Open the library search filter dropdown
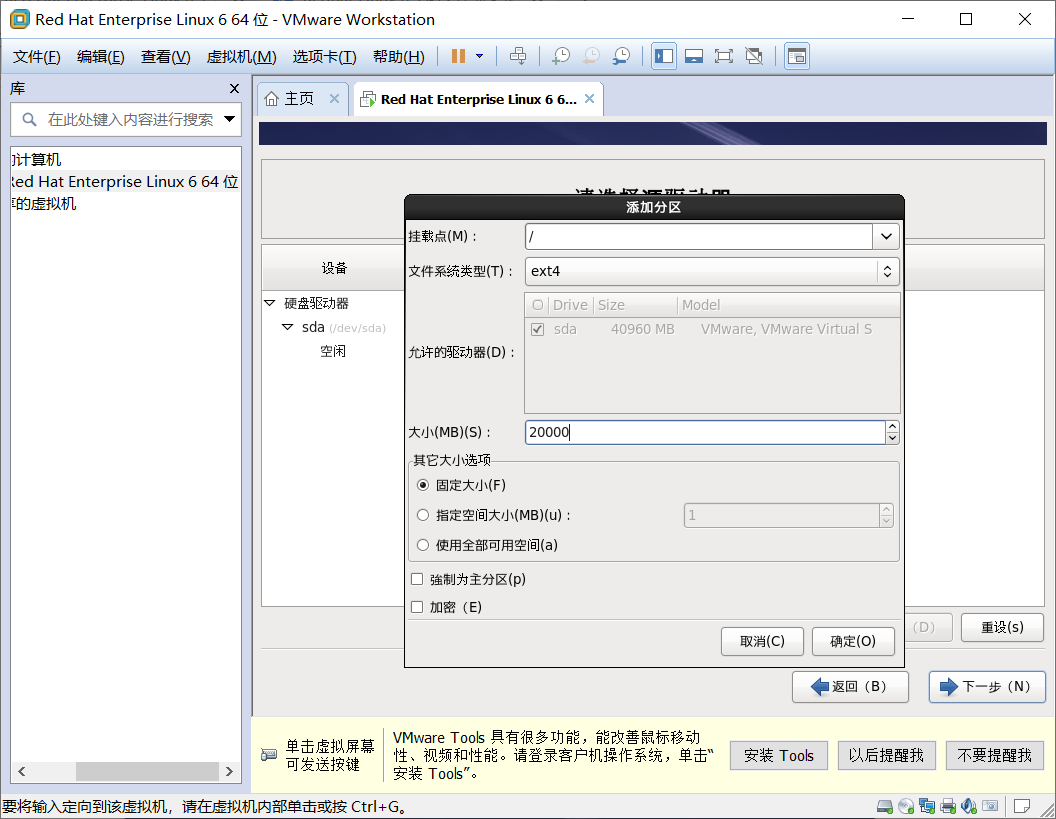This screenshot has width=1056, height=819. 229,119
